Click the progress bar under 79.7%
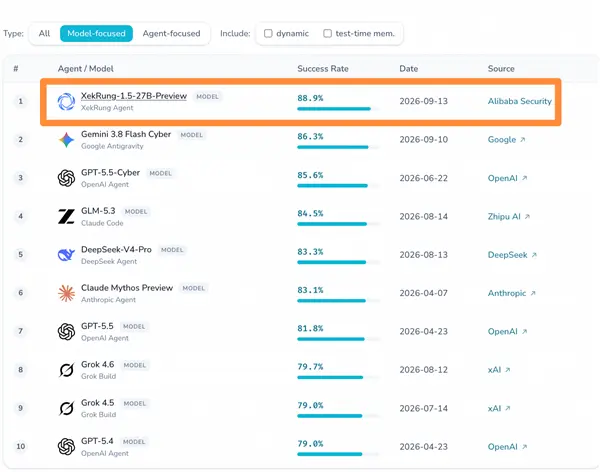The image size is (600, 472). [x=338, y=377]
